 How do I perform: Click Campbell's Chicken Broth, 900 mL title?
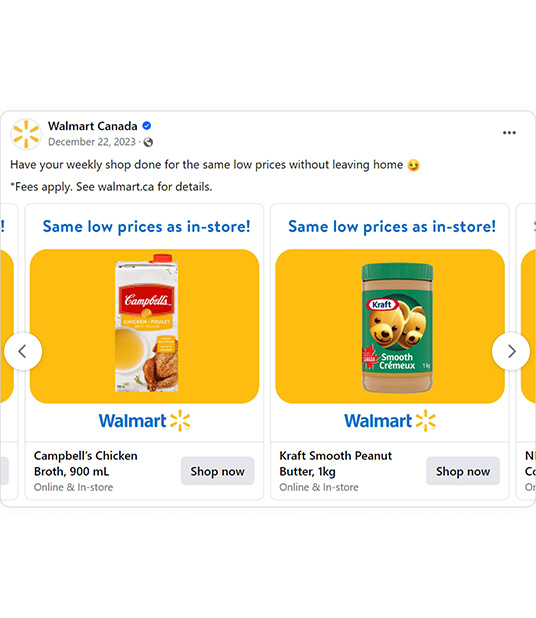(86, 464)
